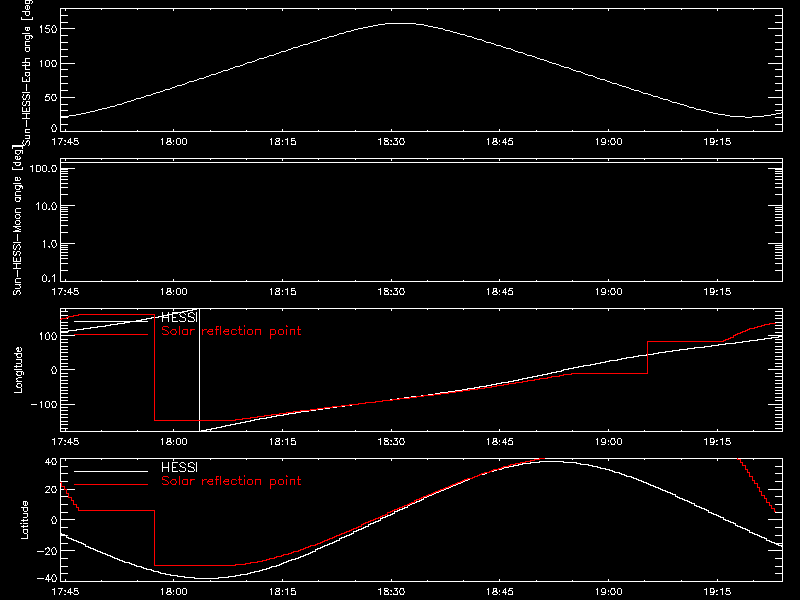Click the vertical white wrap line in Longitude plot

pyautogui.click(x=199, y=370)
